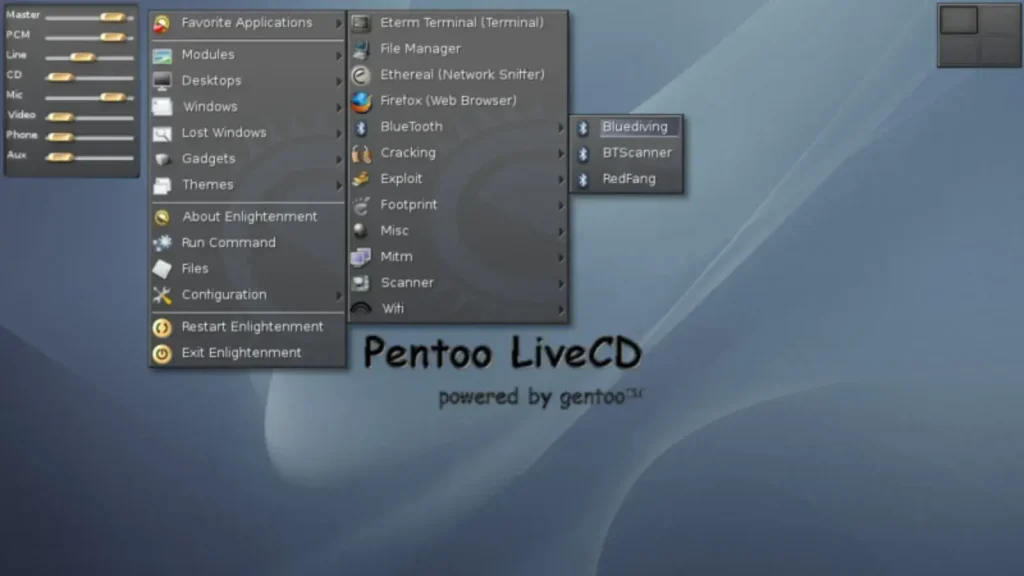This screenshot has height=576, width=1024.
Task: Expand the Exploit submenu arrow
Action: (x=560, y=180)
